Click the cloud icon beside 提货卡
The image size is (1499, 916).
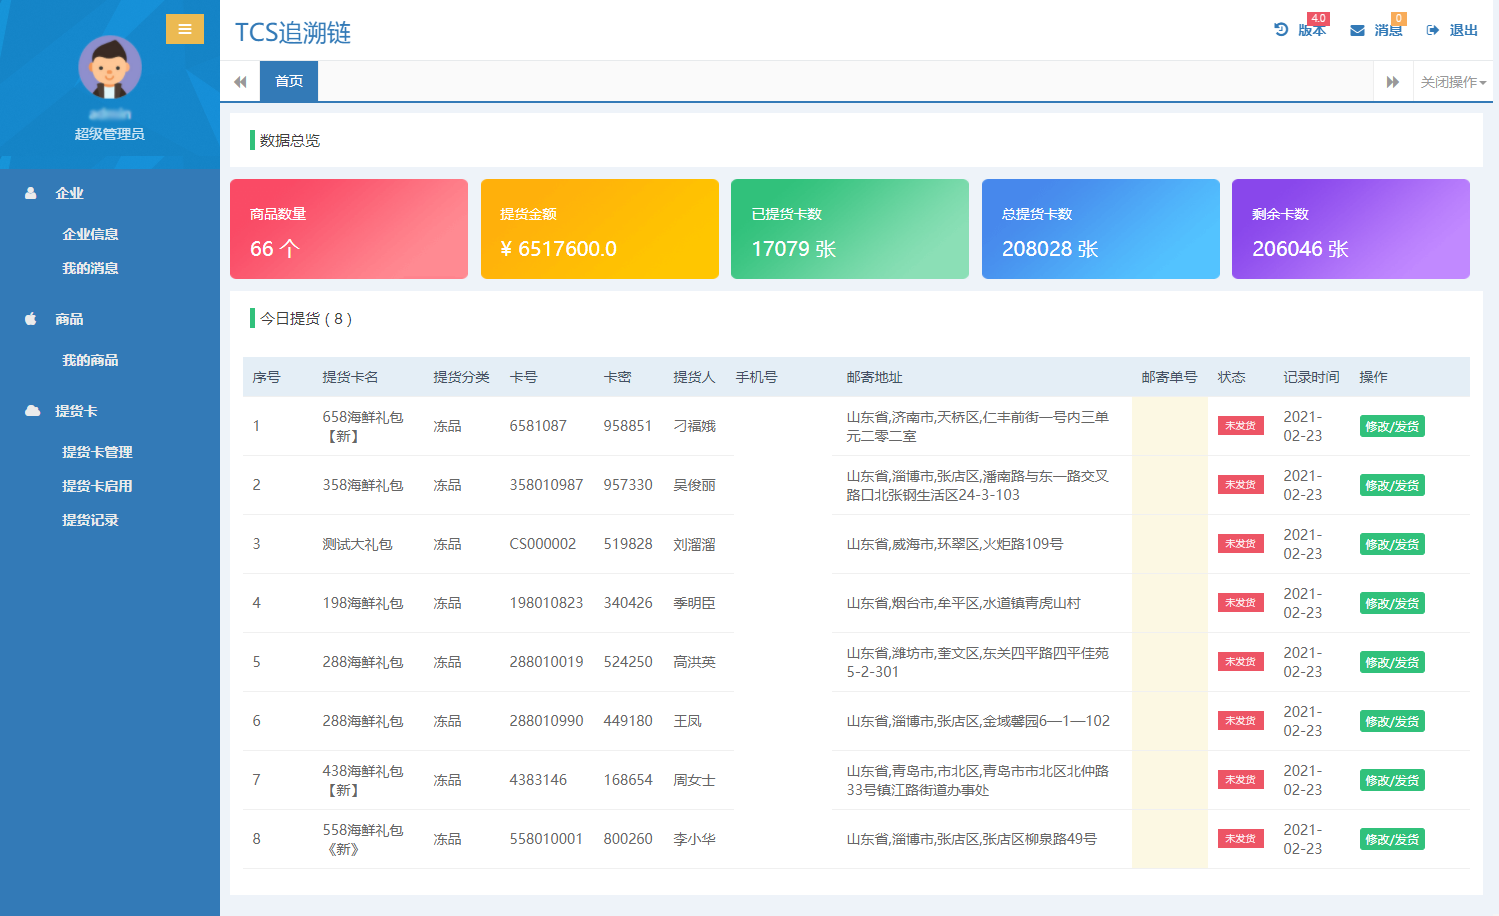click(x=32, y=411)
